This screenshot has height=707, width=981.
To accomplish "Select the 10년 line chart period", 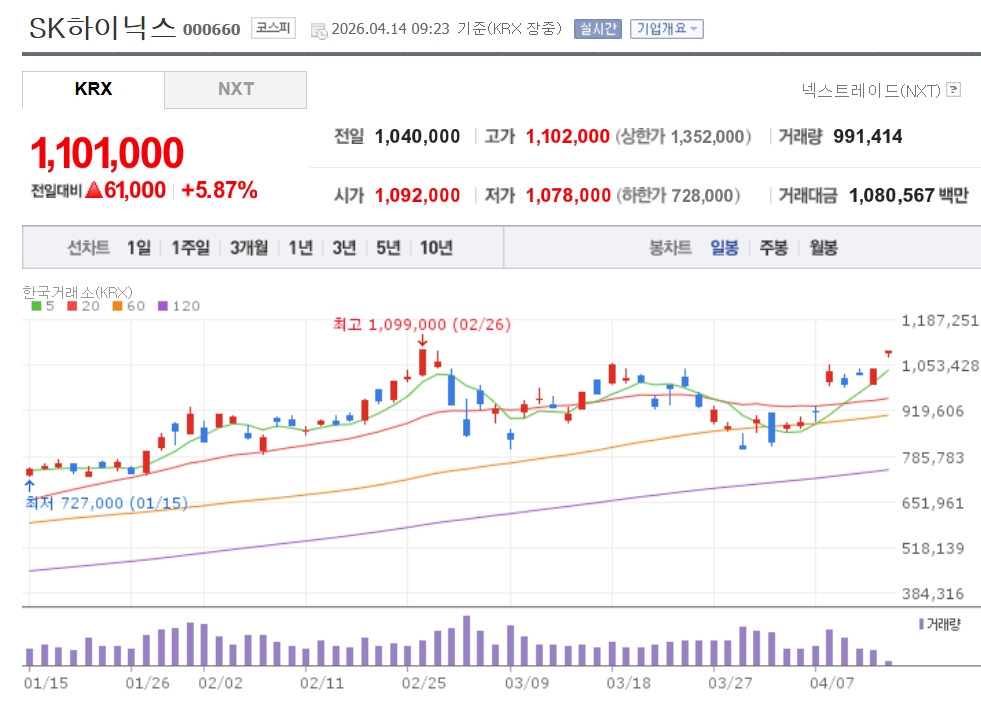I will 436,248.
